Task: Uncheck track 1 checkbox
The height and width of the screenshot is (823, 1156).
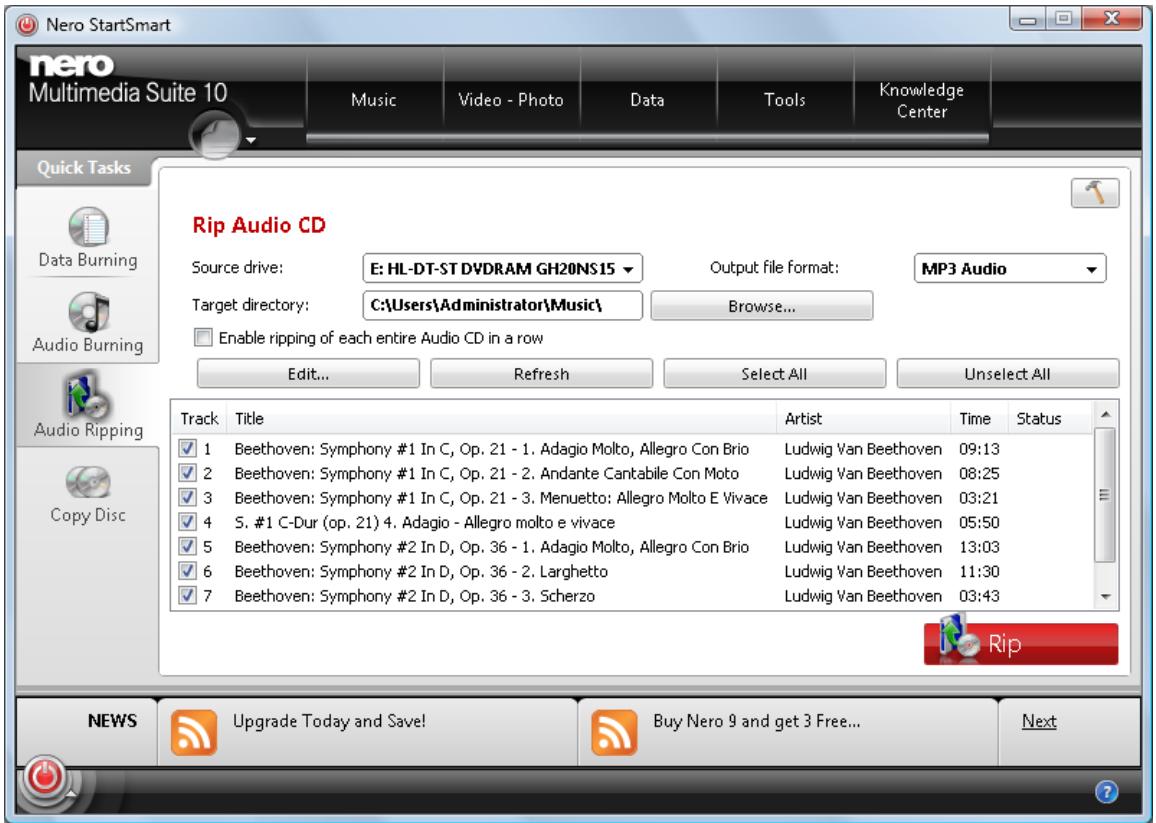Action: [188, 448]
